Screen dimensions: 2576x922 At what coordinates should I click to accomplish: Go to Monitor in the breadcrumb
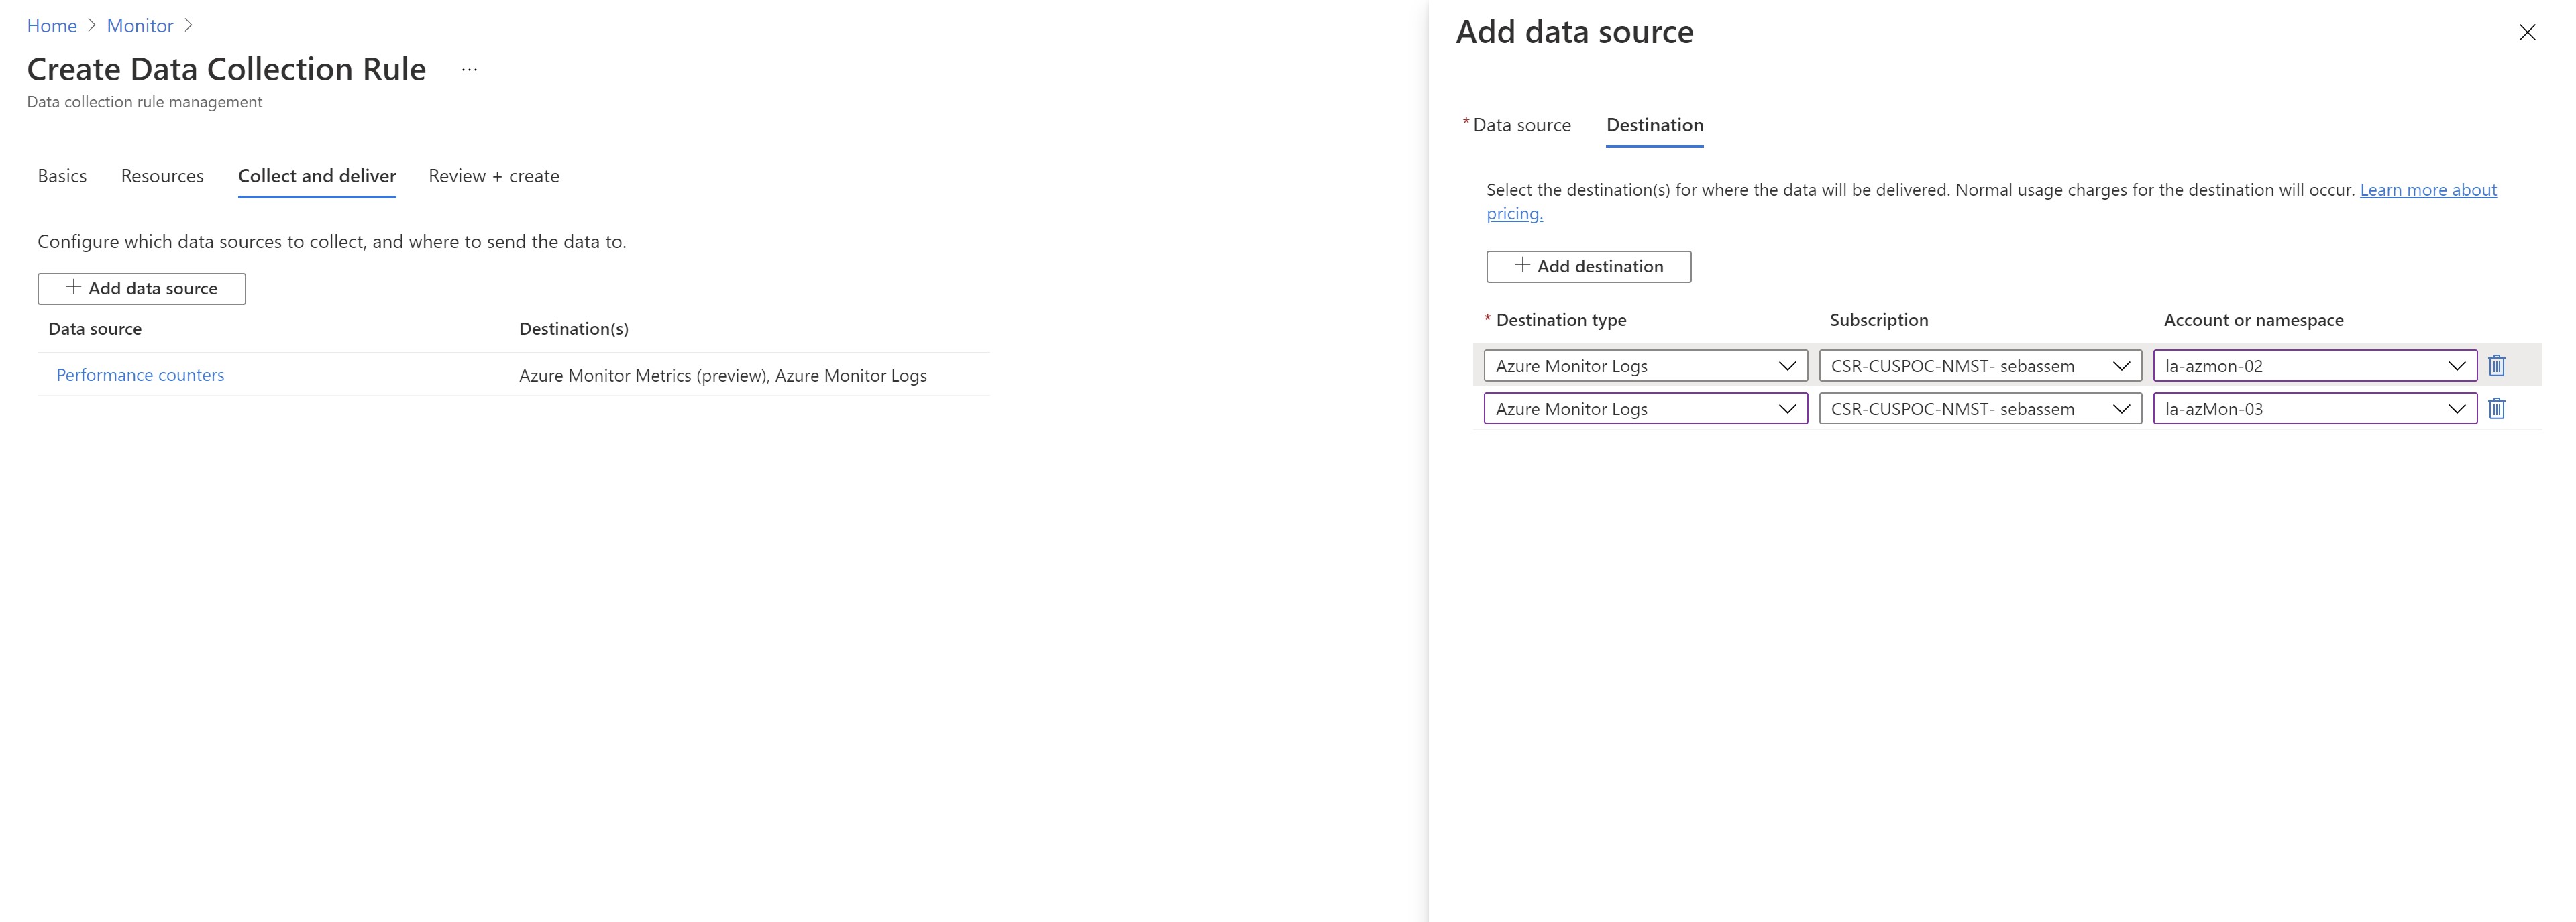pos(140,26)
